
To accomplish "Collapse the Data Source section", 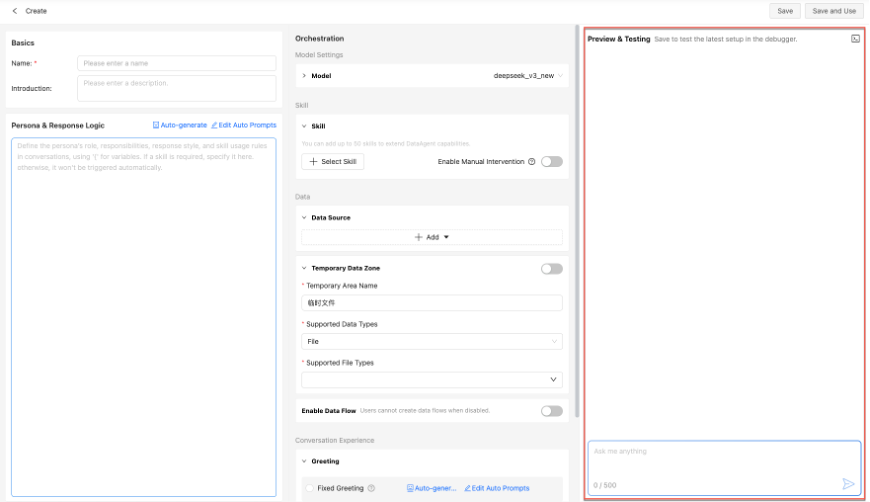I will (304, 217).
